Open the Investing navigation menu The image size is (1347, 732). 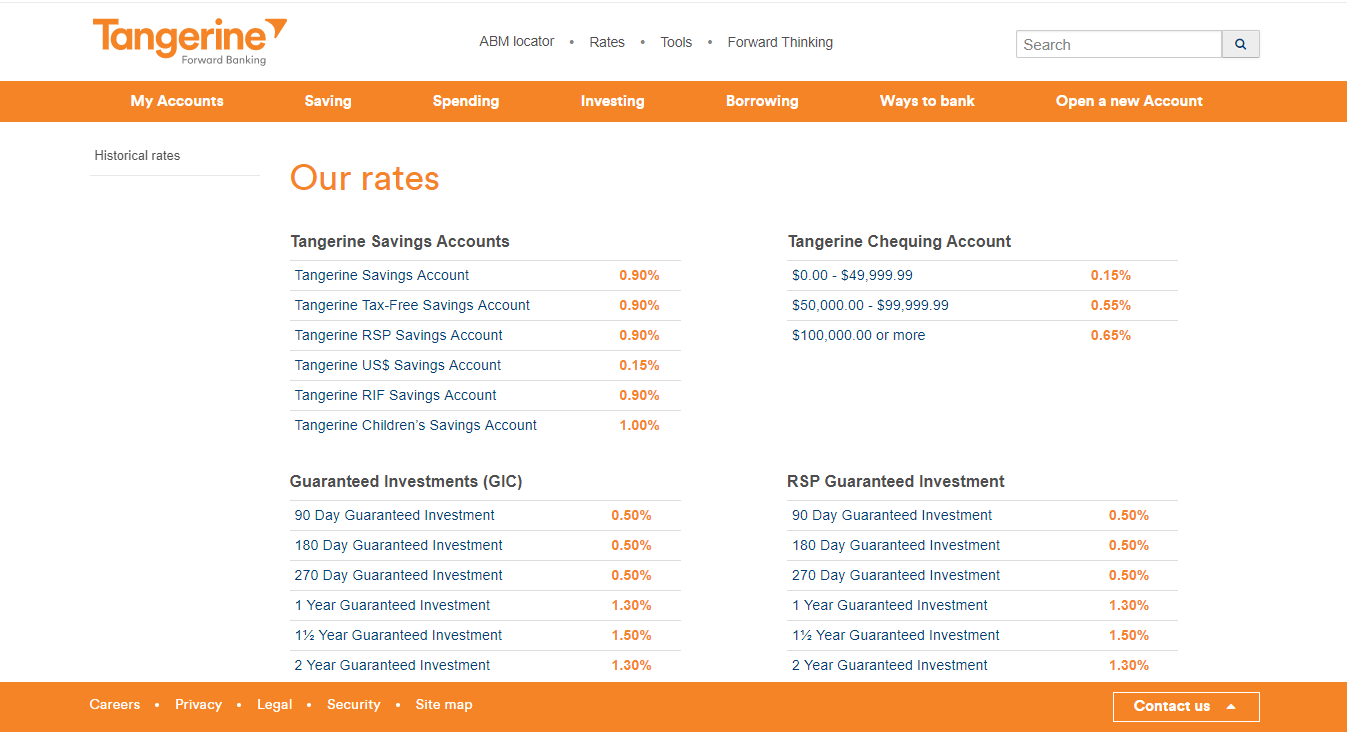(x=613, y=101)
